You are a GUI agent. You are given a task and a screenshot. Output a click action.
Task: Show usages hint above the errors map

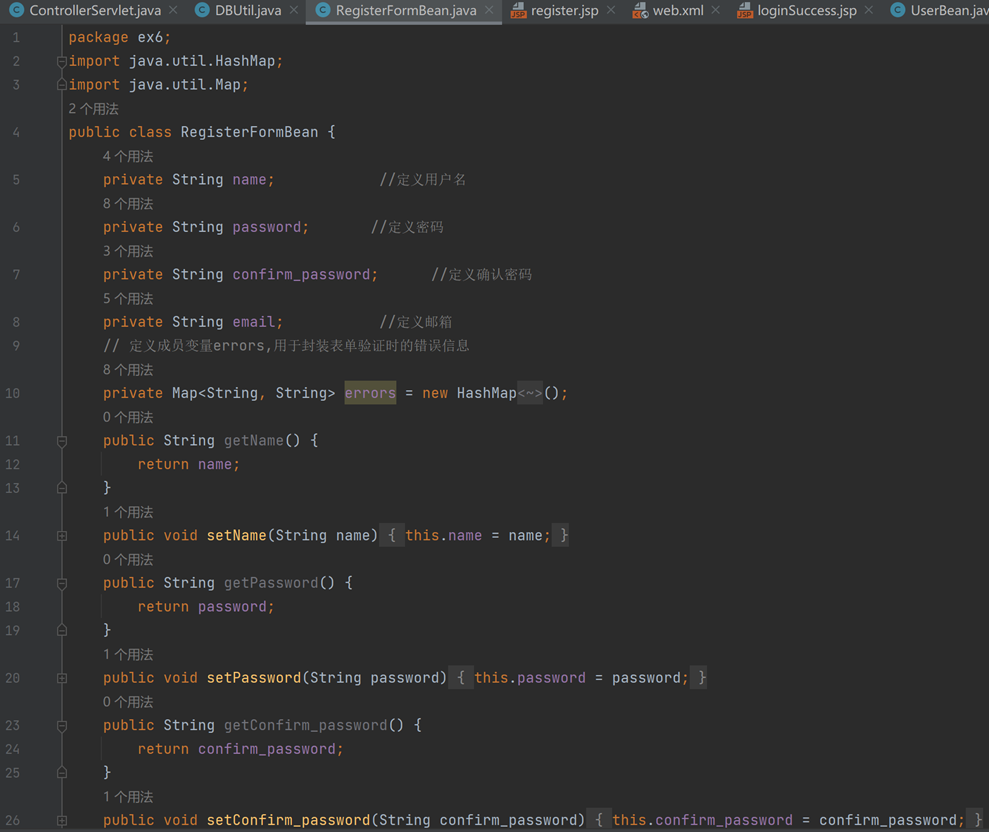[128, 369]
